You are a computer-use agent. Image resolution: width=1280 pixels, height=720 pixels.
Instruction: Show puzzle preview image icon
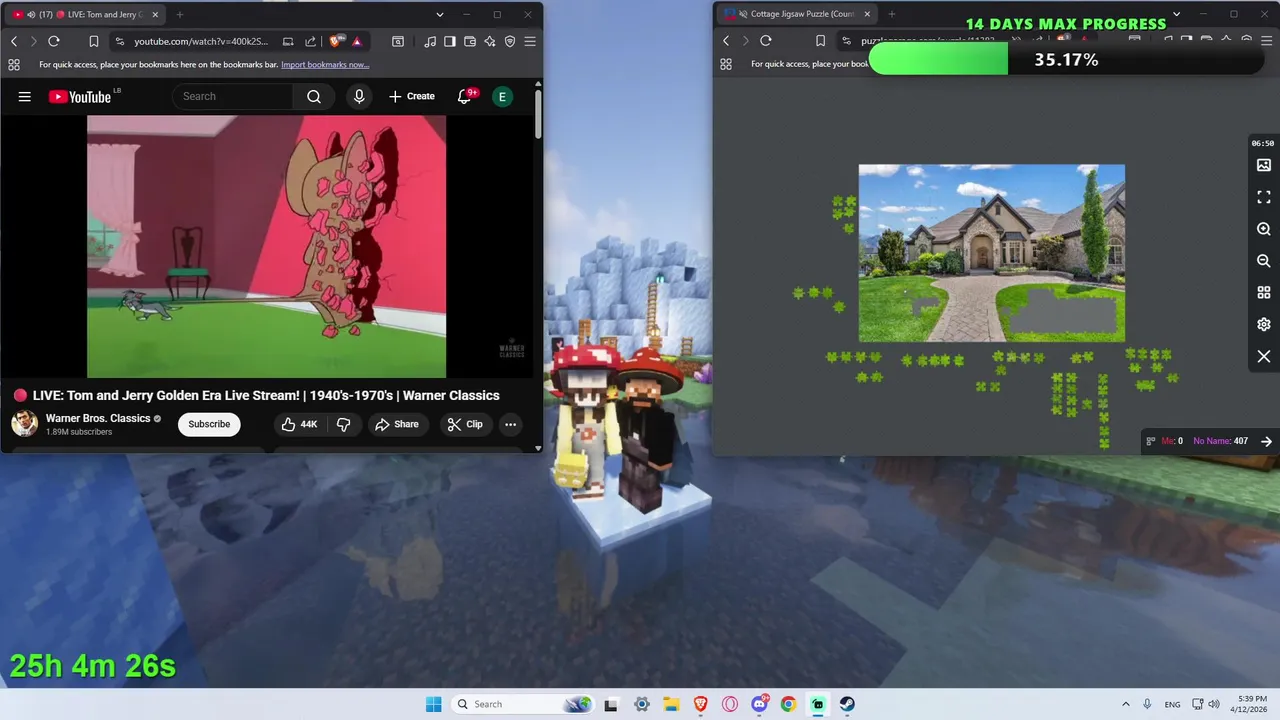(x=1264, y=165)
